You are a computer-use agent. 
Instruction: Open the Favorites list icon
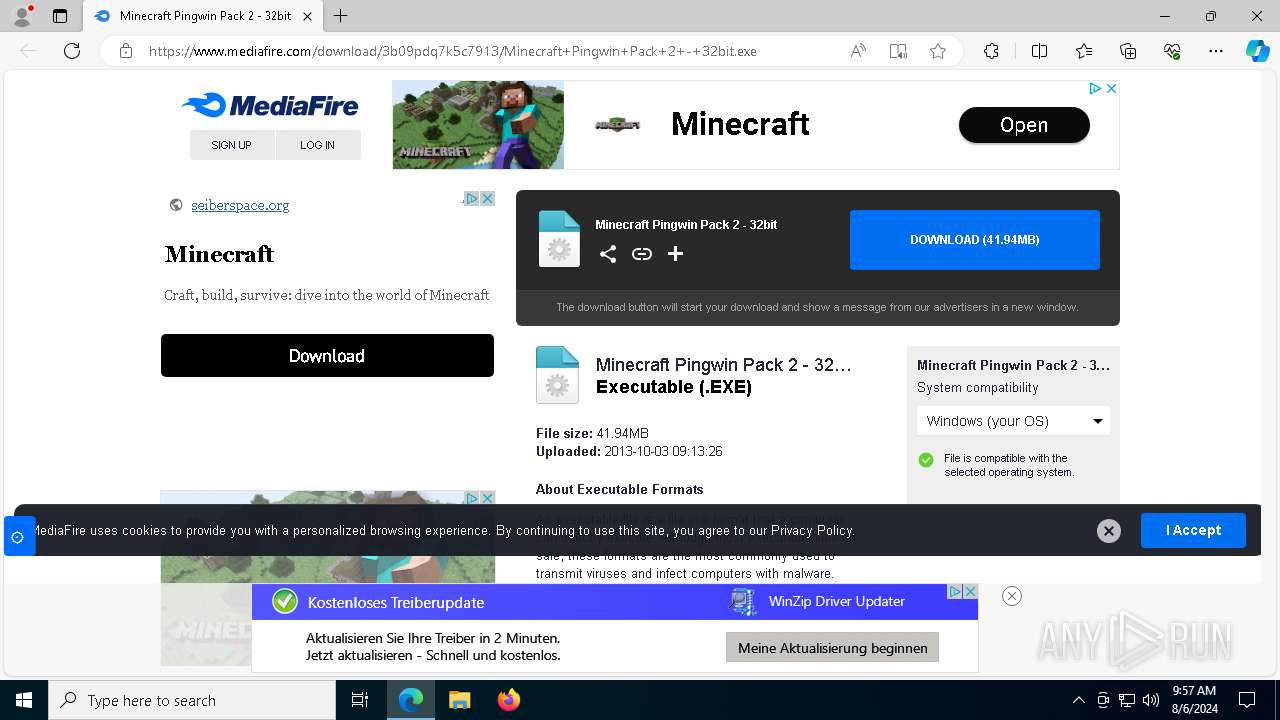[1084, 51]
